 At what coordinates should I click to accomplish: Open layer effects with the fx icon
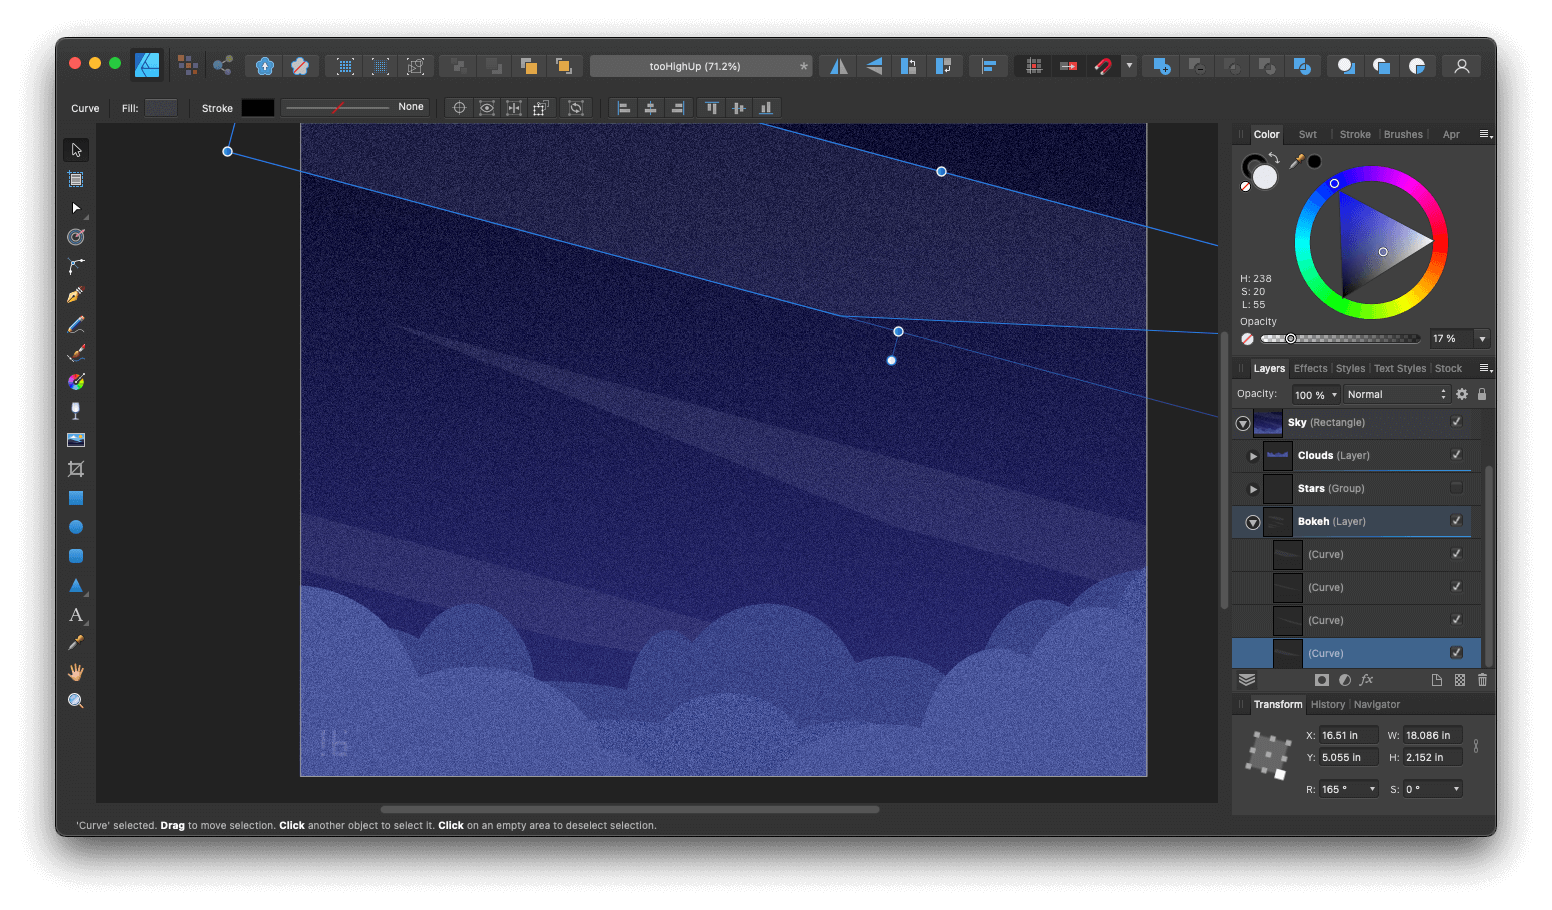click(1366, 680)
